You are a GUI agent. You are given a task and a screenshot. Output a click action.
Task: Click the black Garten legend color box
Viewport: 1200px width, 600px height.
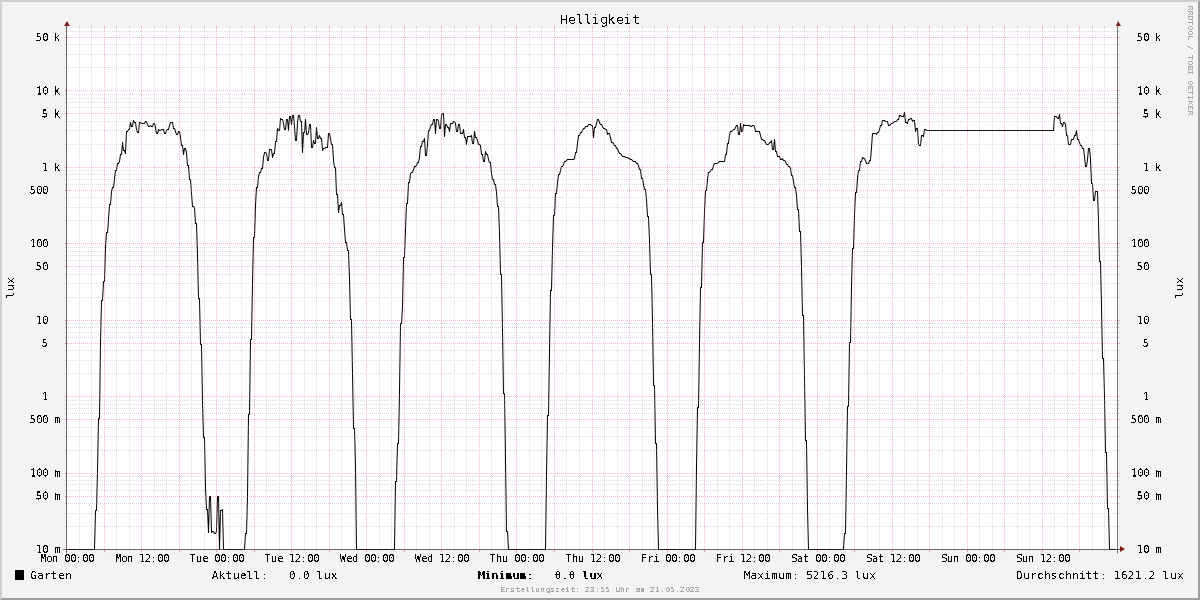pyautogui.click(x=20, y=576)
